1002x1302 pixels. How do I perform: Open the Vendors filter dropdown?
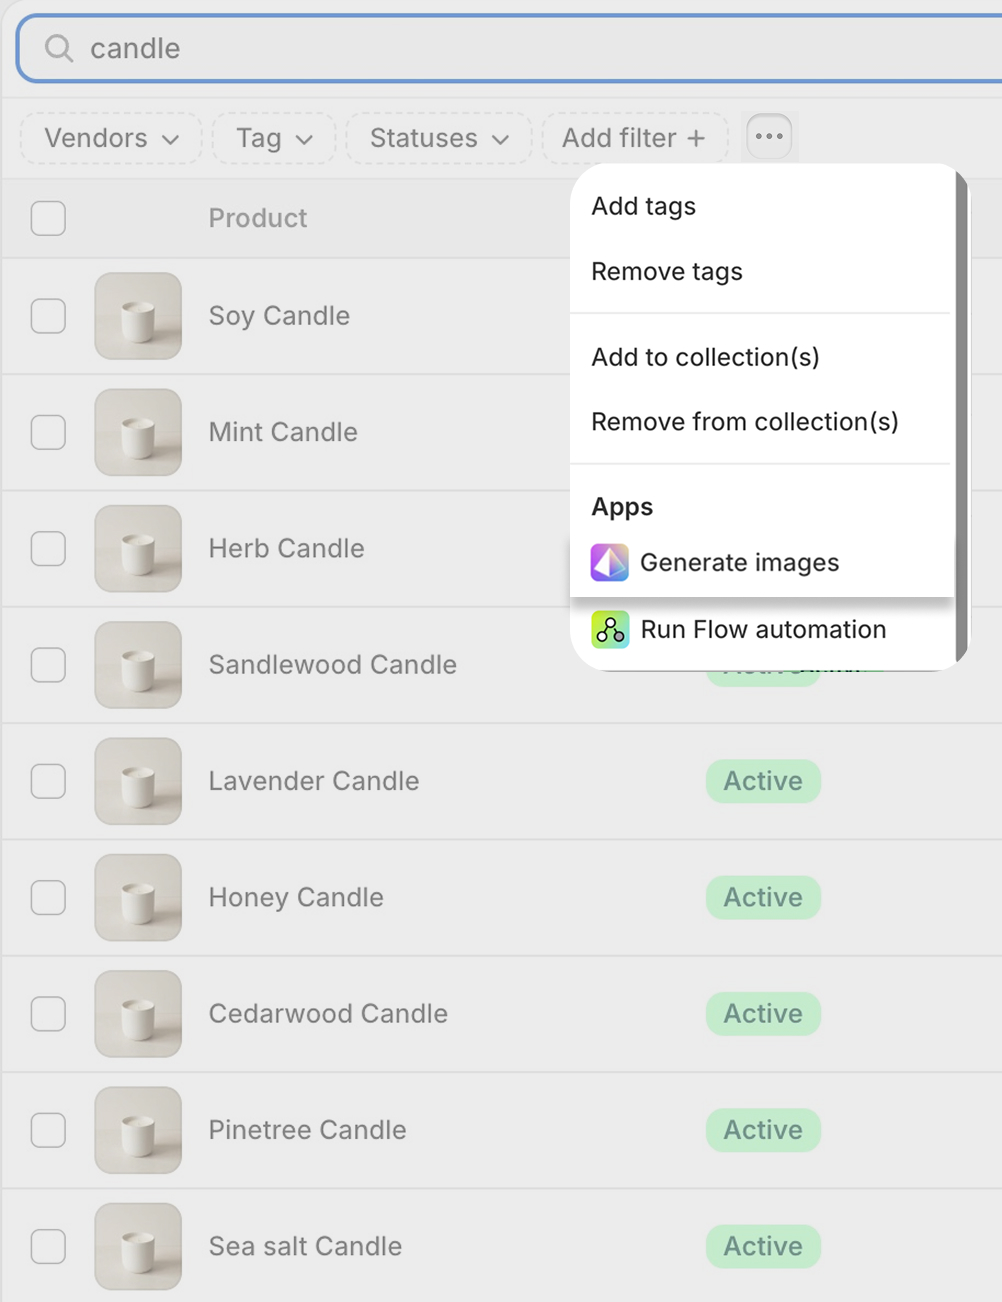(110, 138)
